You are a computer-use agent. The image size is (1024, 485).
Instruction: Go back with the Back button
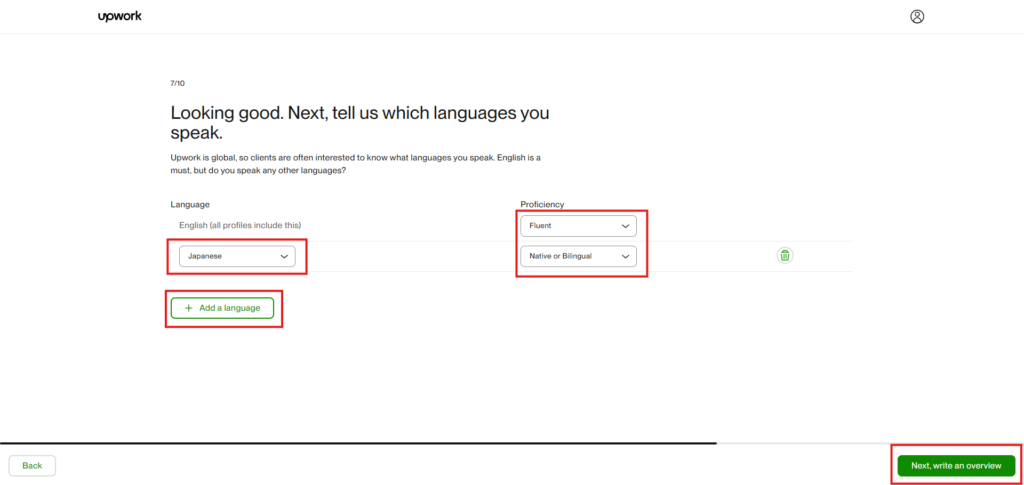tap(32, 466)
